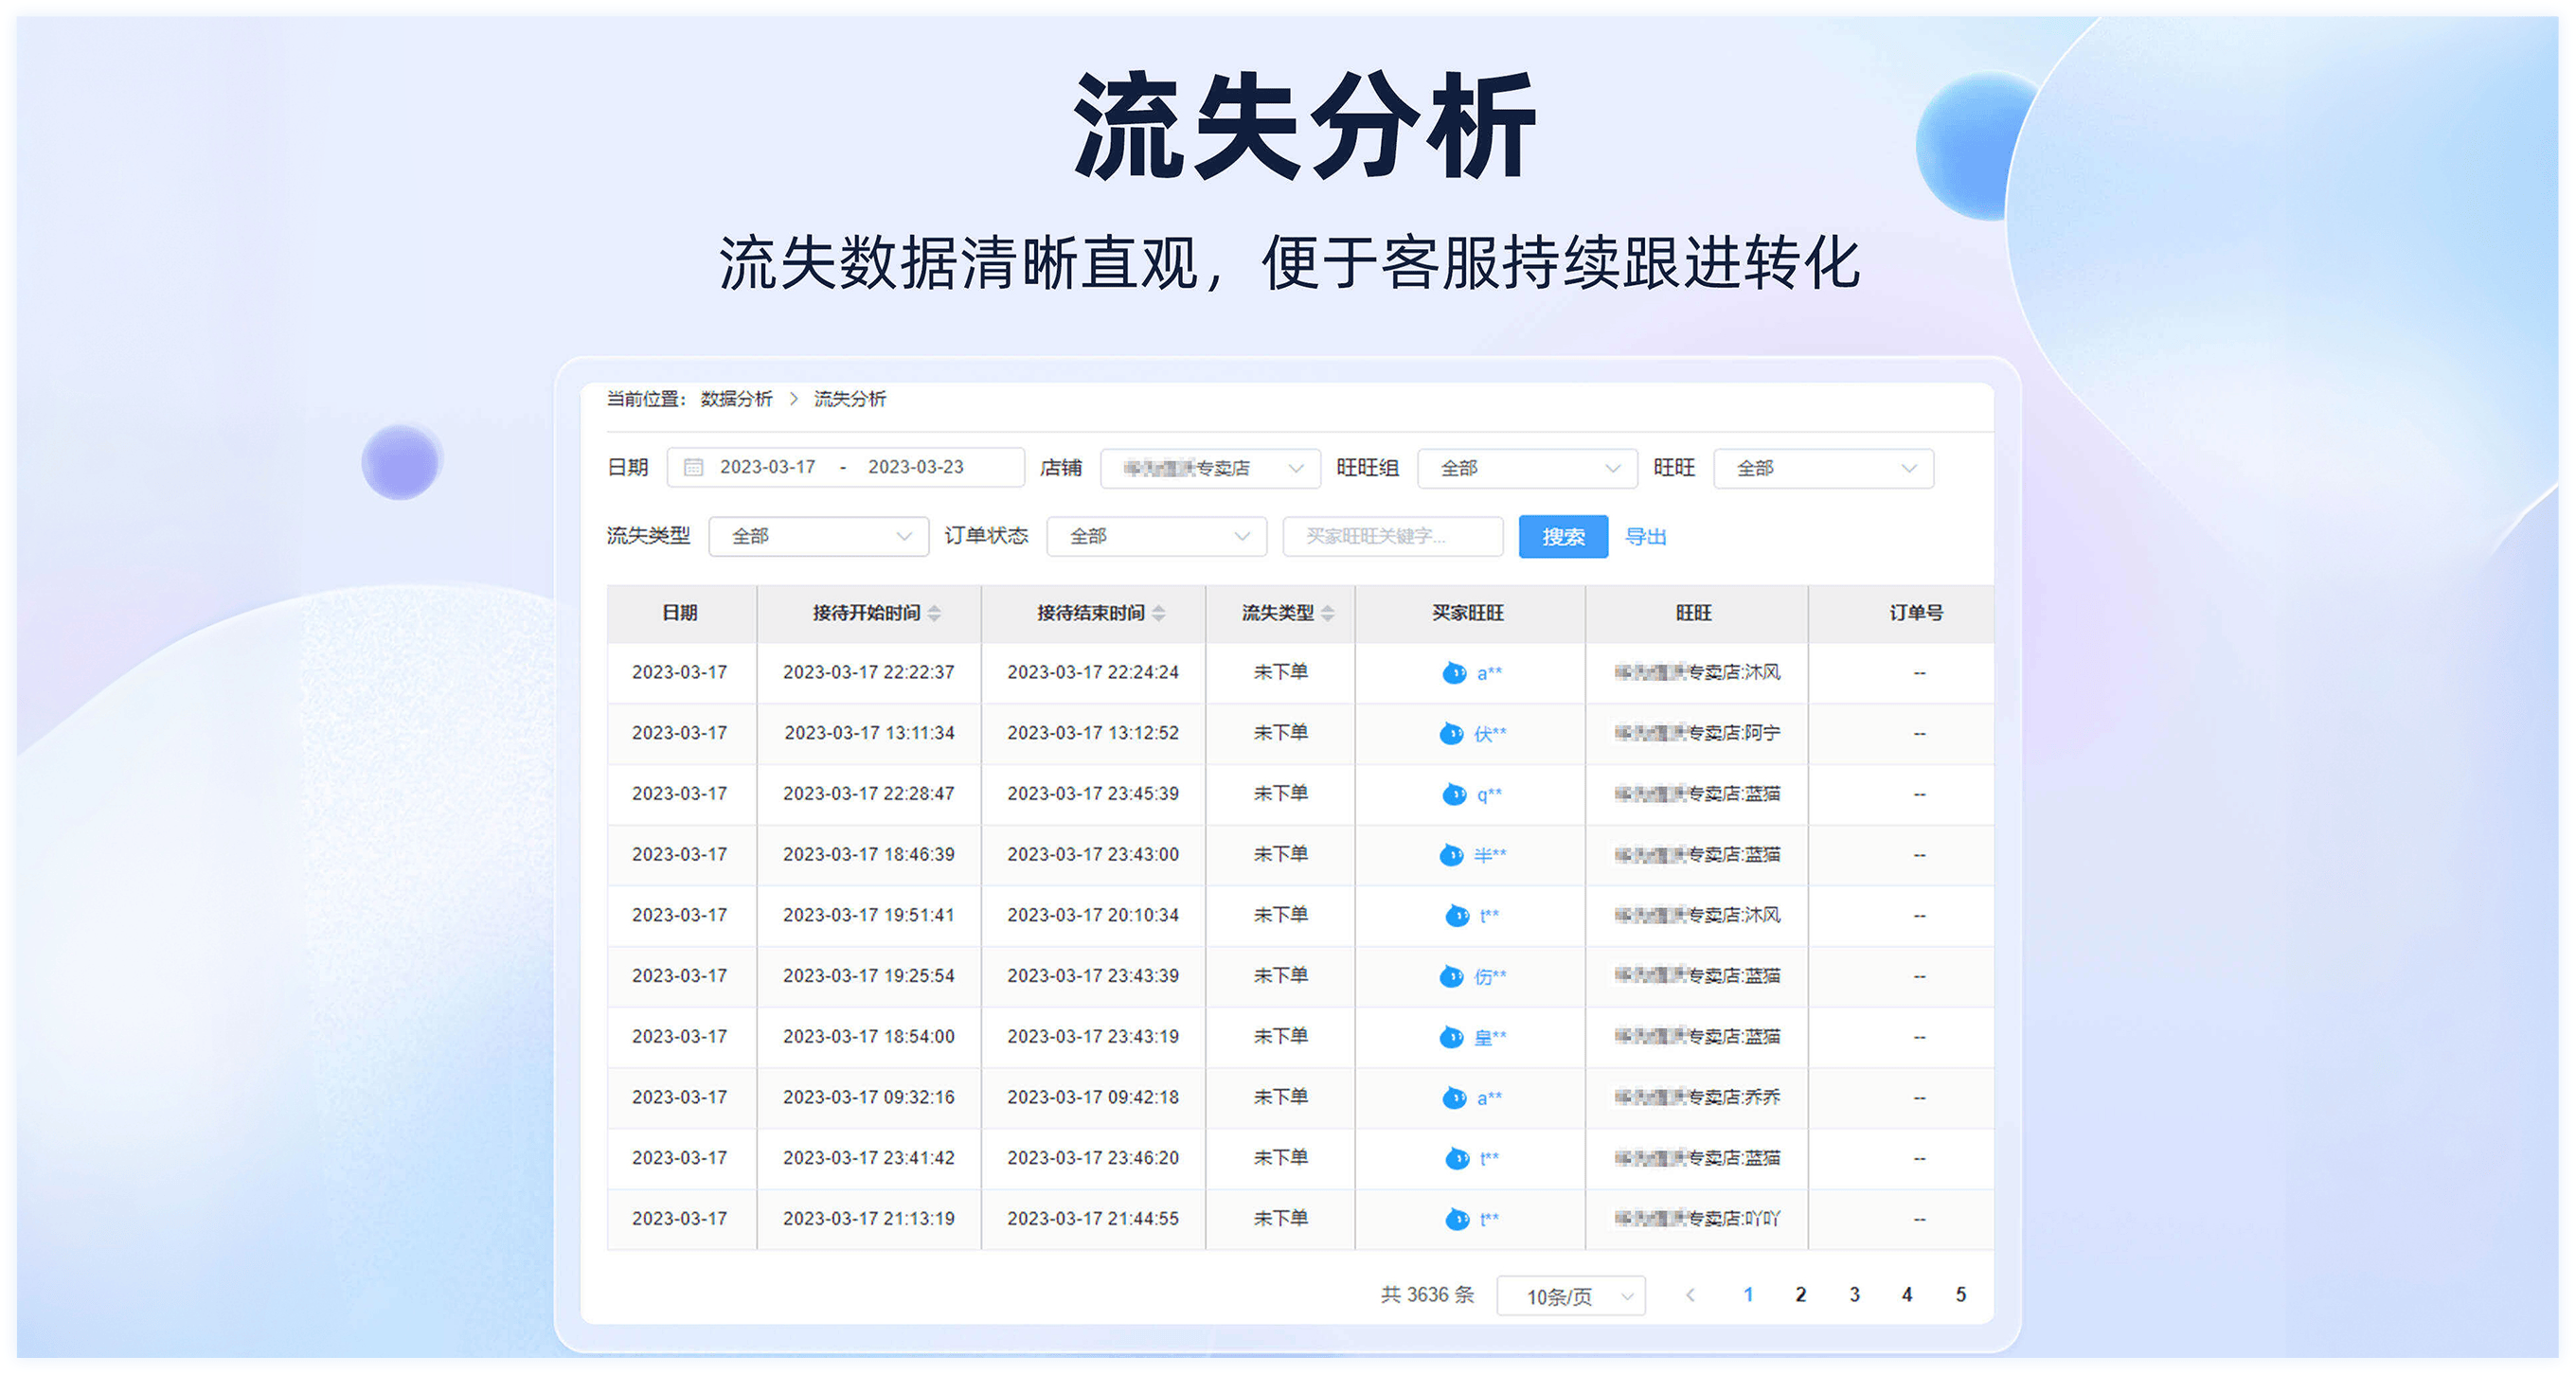Click buyer name 伏**
This screenshot has width=2576, height=1374.
1490,734
